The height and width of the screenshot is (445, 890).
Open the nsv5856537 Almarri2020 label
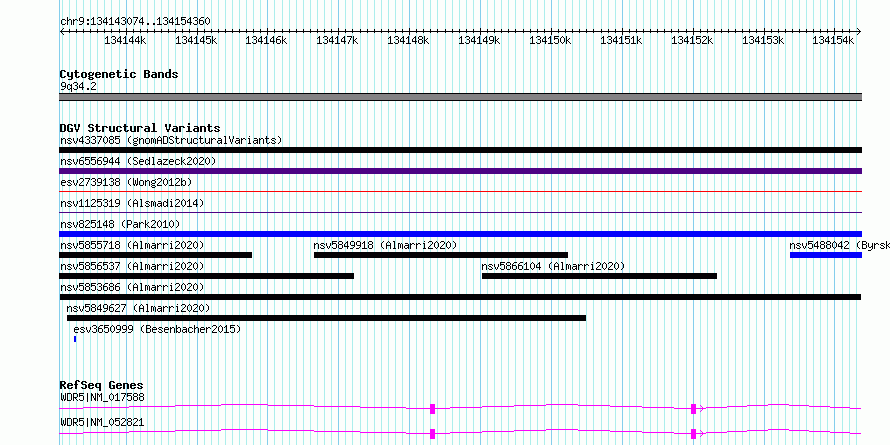click(132, 267)
